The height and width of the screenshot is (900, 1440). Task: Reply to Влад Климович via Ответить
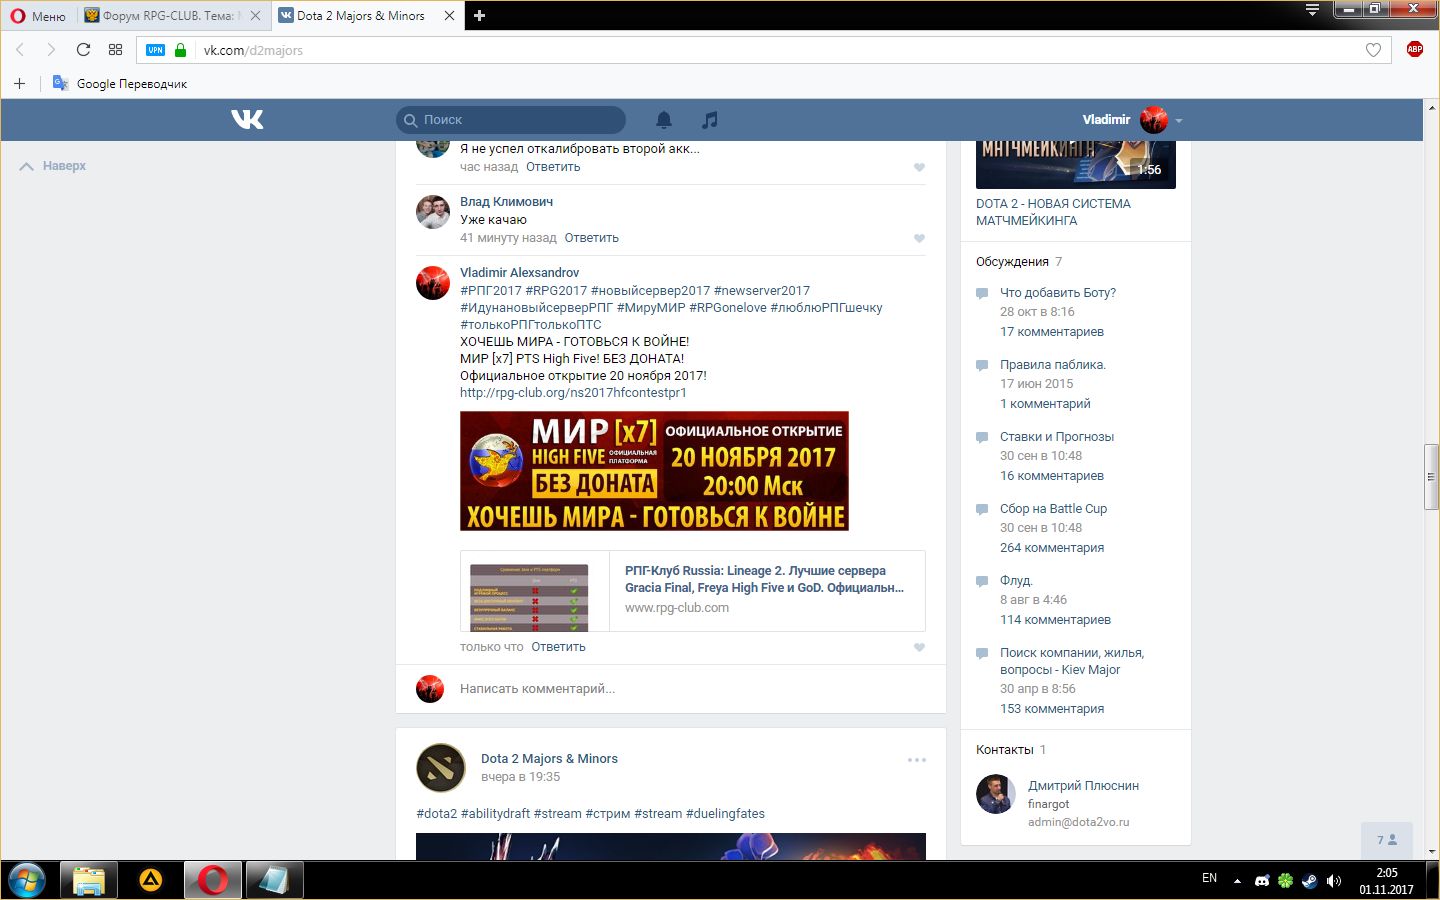591,238
